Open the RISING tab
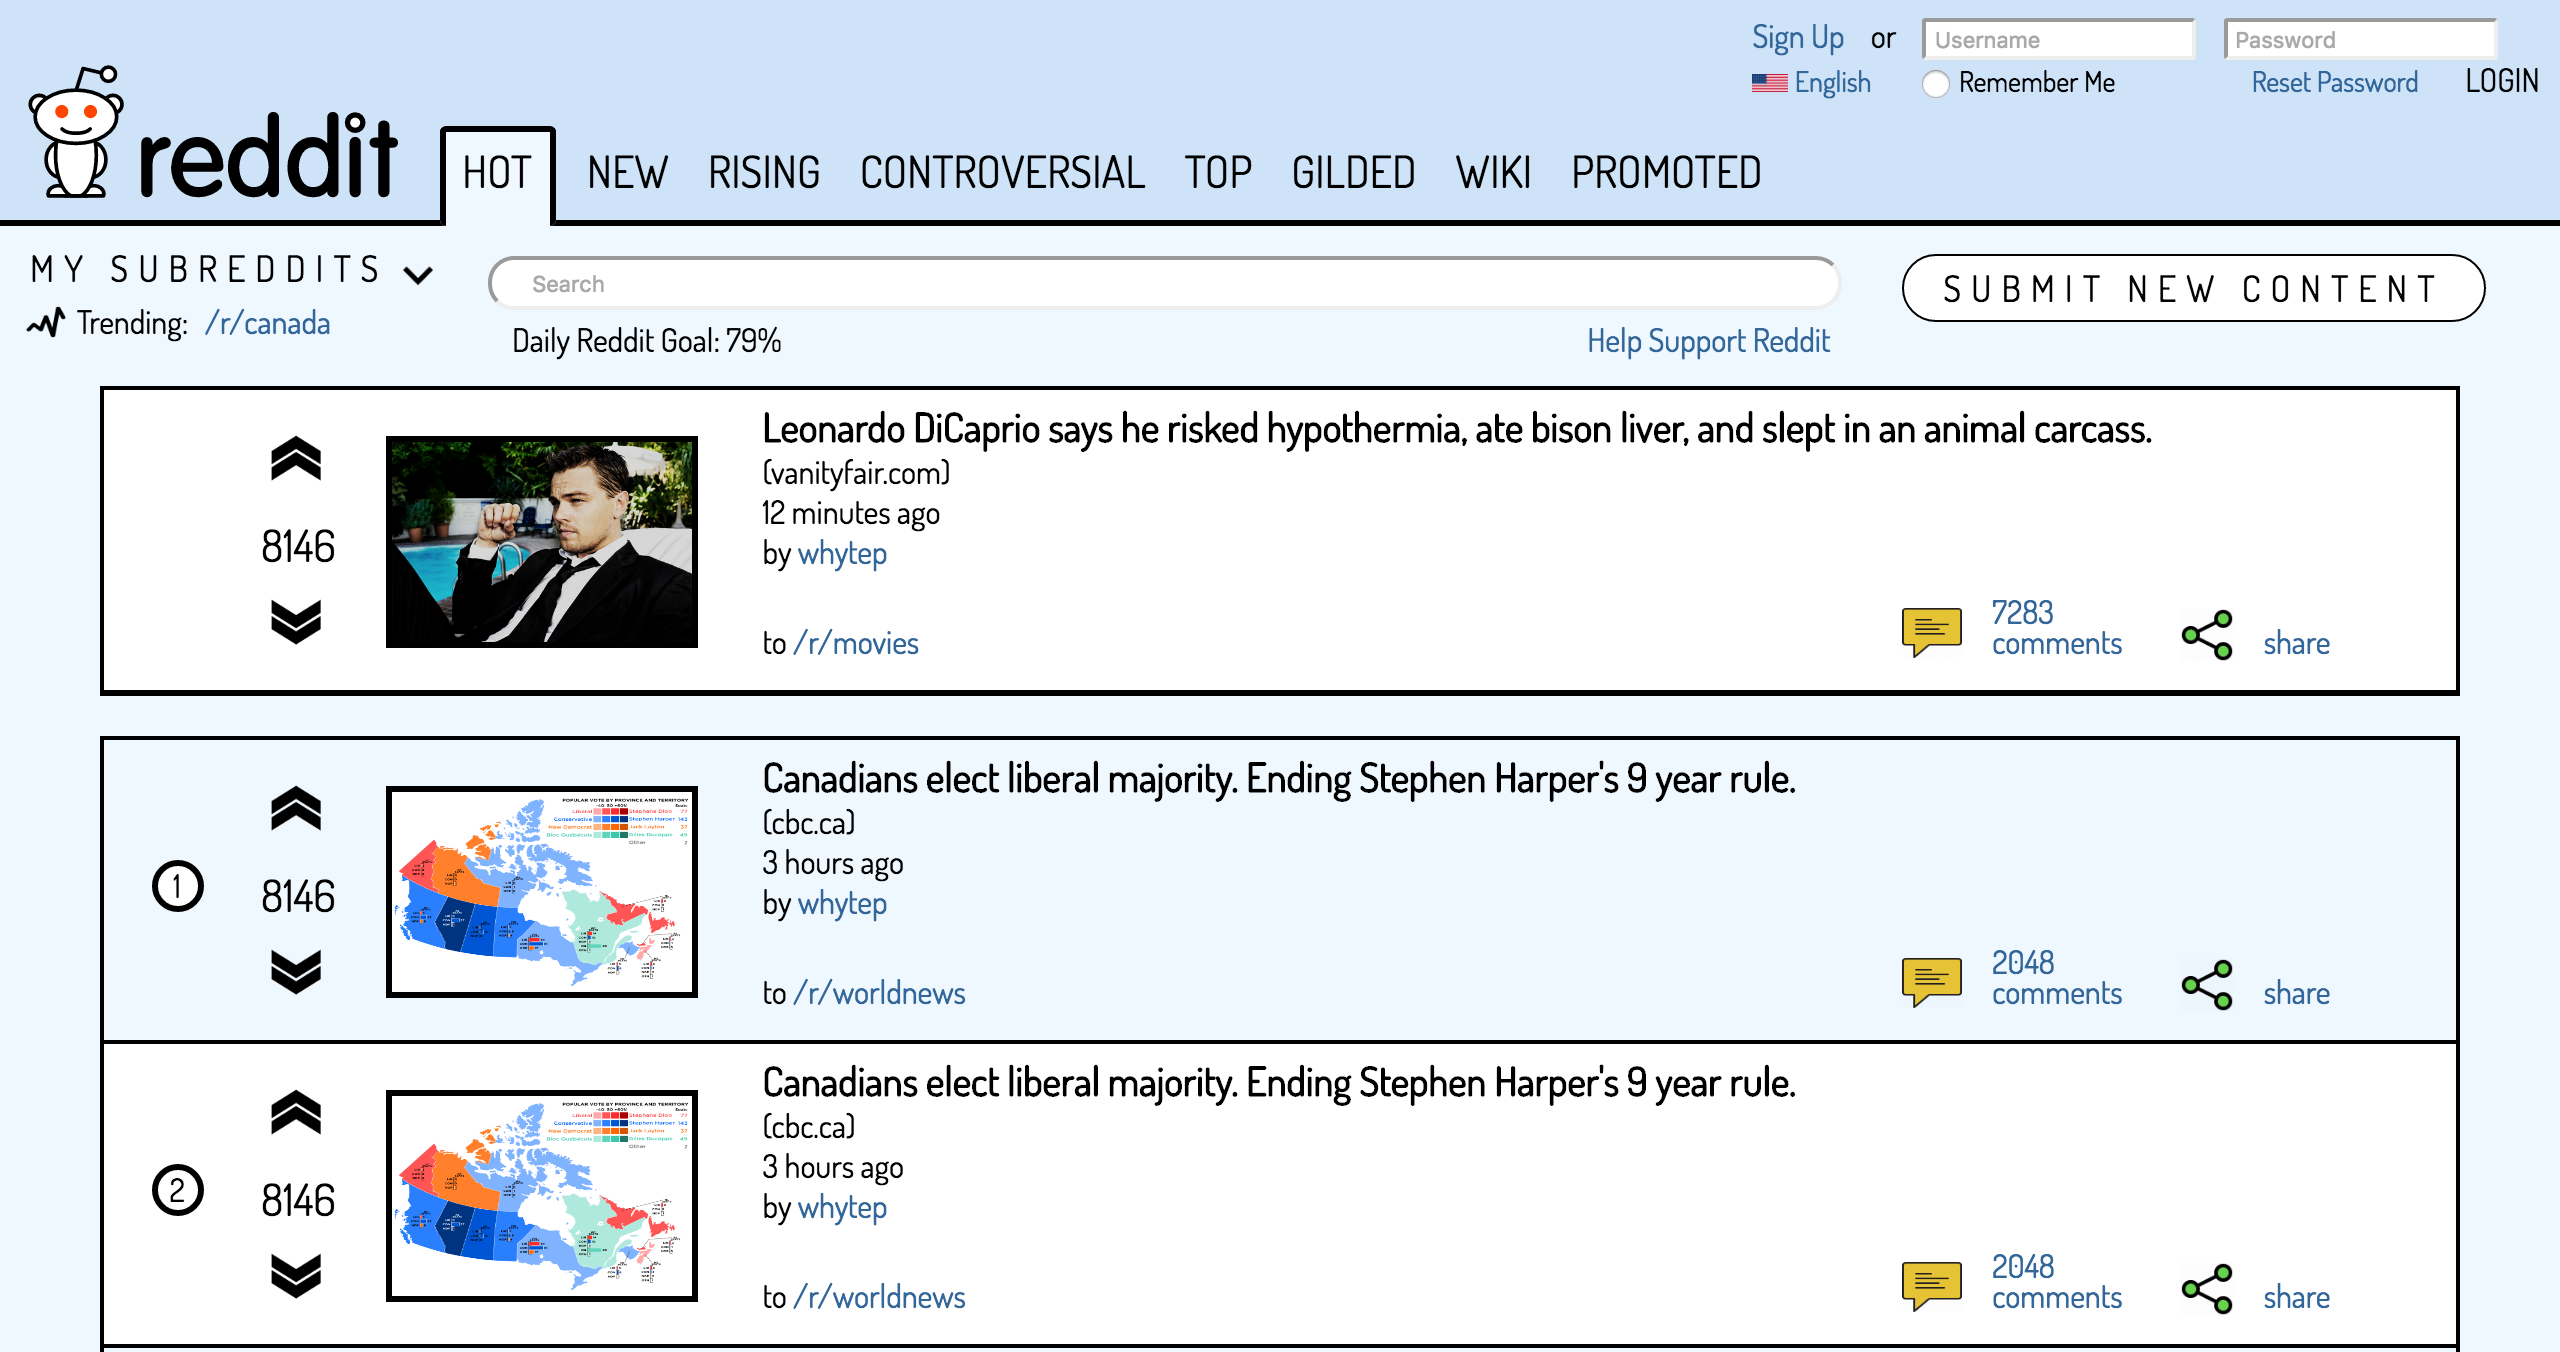The height and width of the screenshot is (1352, 2560). point(764,173)
